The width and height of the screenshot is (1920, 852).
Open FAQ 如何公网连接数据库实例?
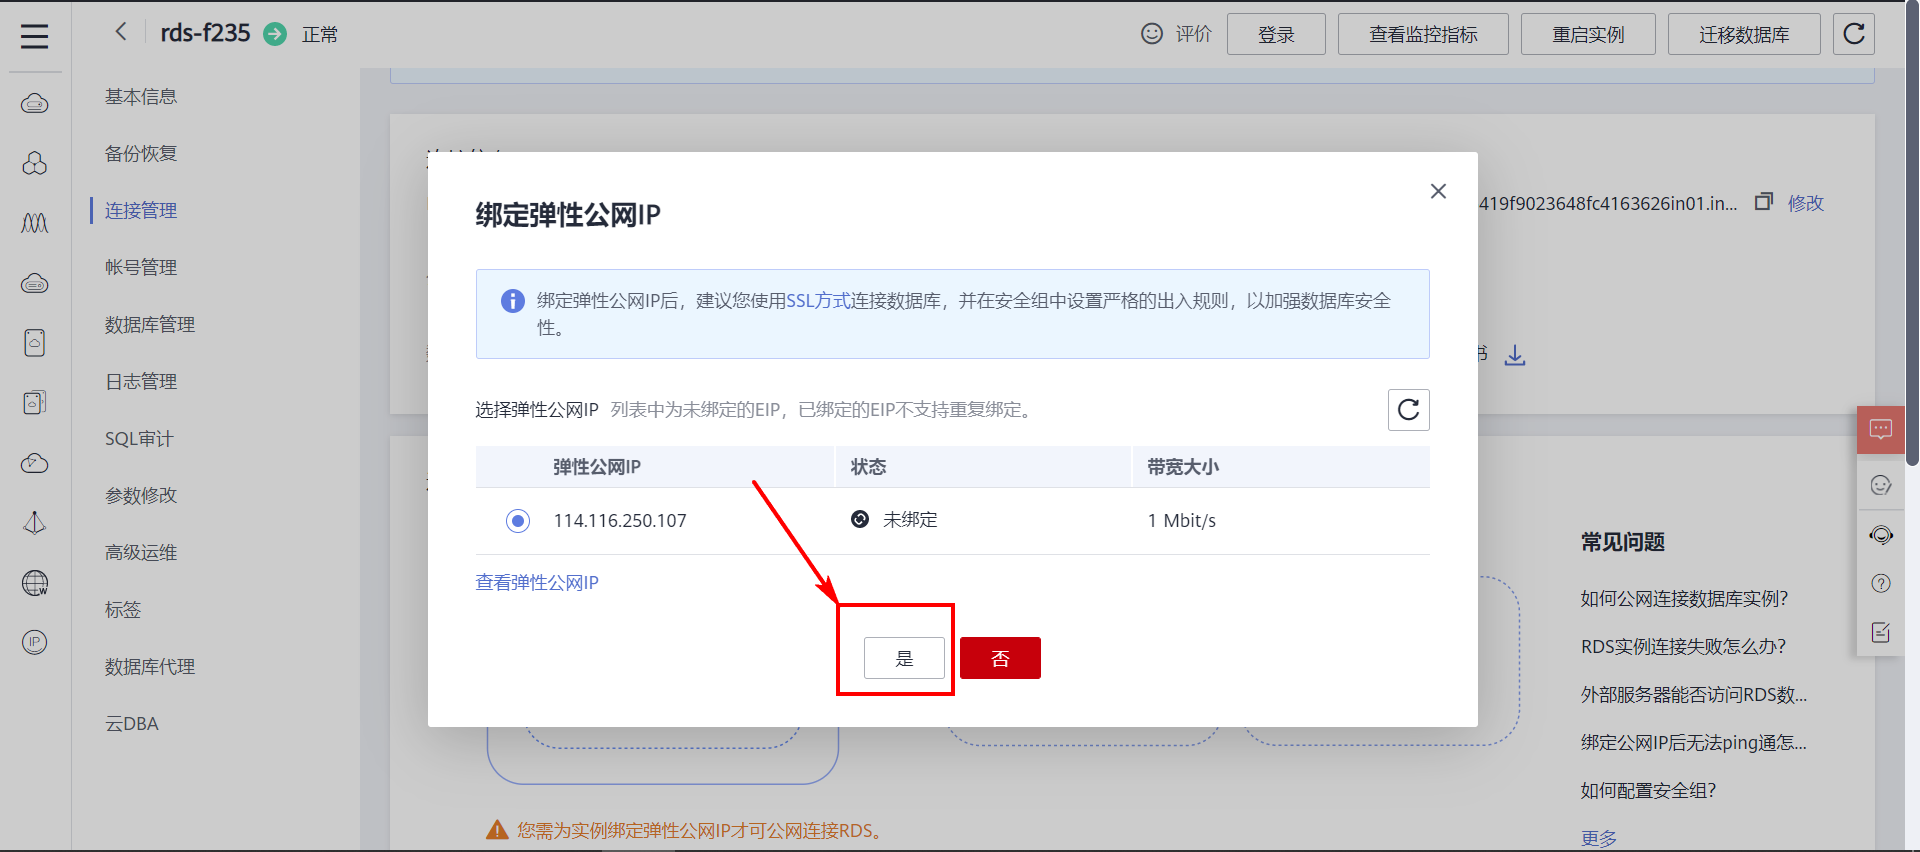[x=1684, y=599]
